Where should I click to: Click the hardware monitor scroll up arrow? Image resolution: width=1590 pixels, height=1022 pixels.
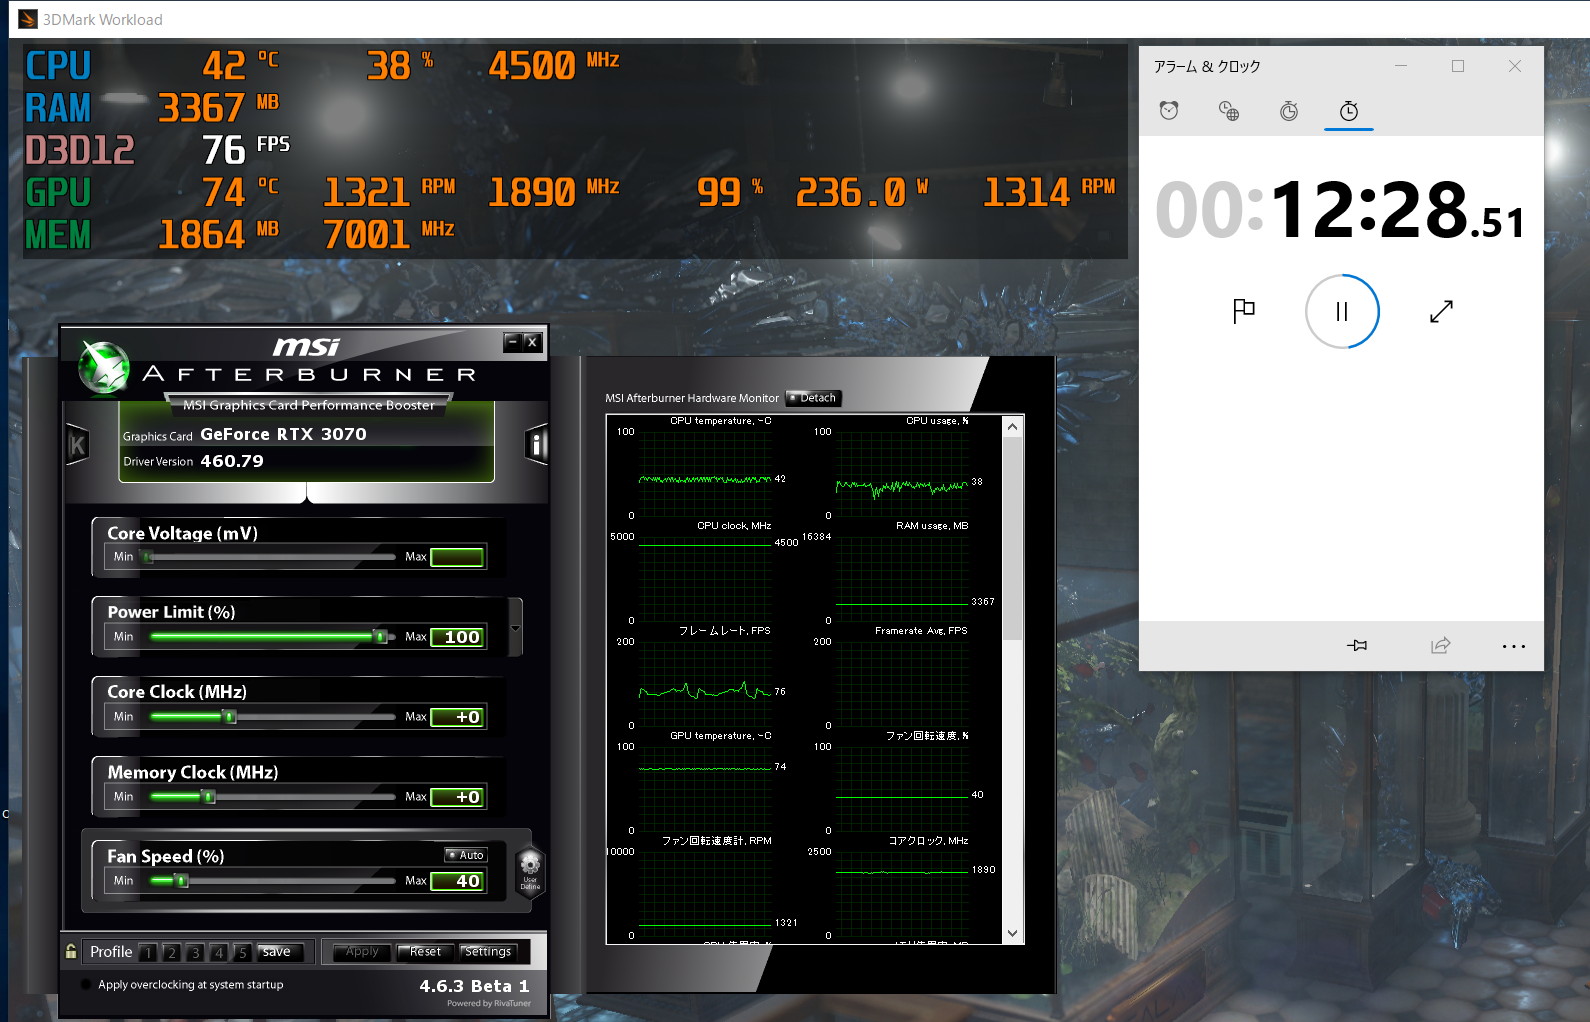1012,427
